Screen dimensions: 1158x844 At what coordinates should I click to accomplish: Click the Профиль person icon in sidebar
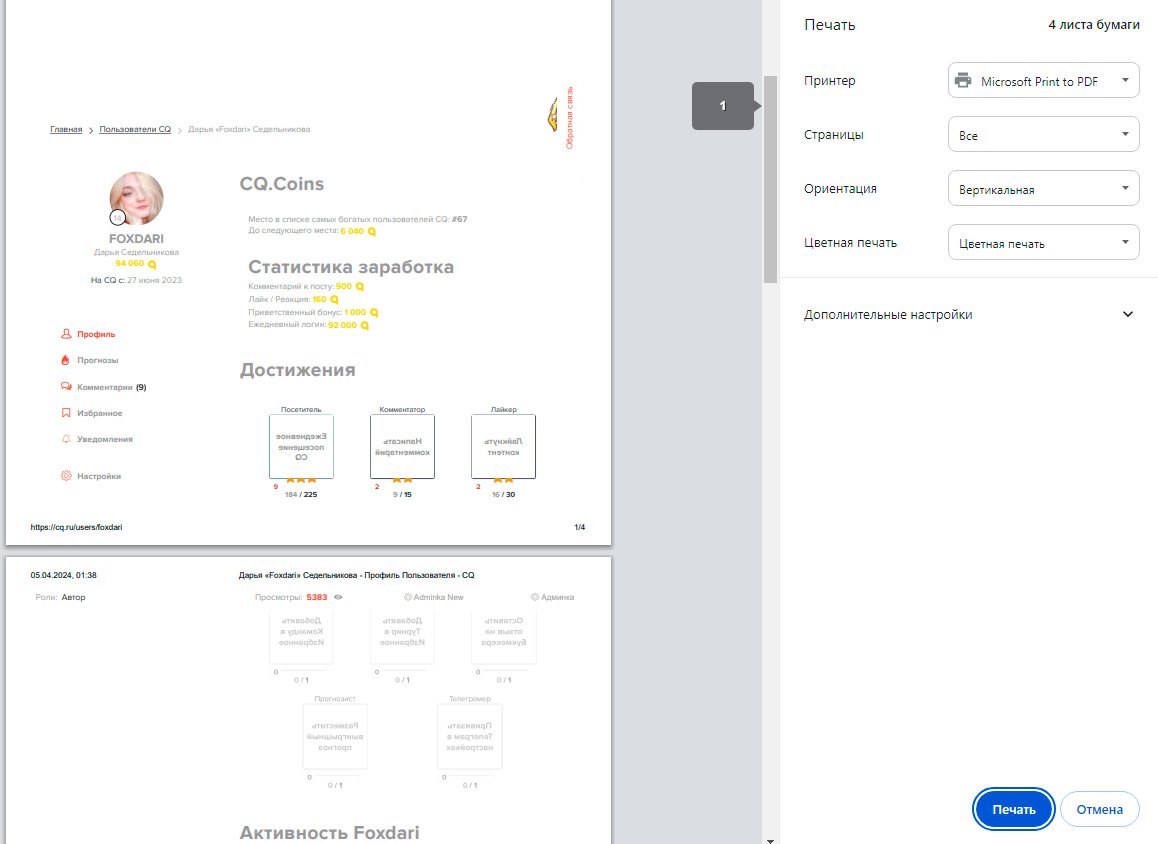66,334
